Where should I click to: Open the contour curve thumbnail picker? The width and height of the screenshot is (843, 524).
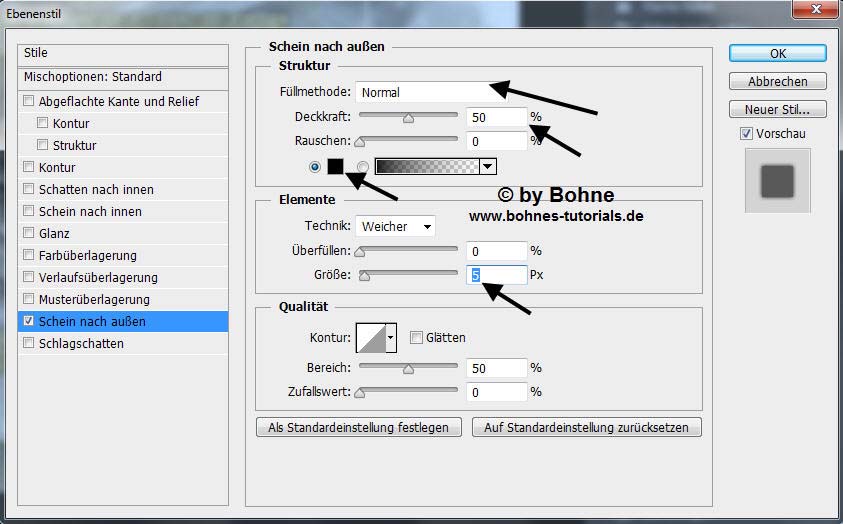pos(370,338)
